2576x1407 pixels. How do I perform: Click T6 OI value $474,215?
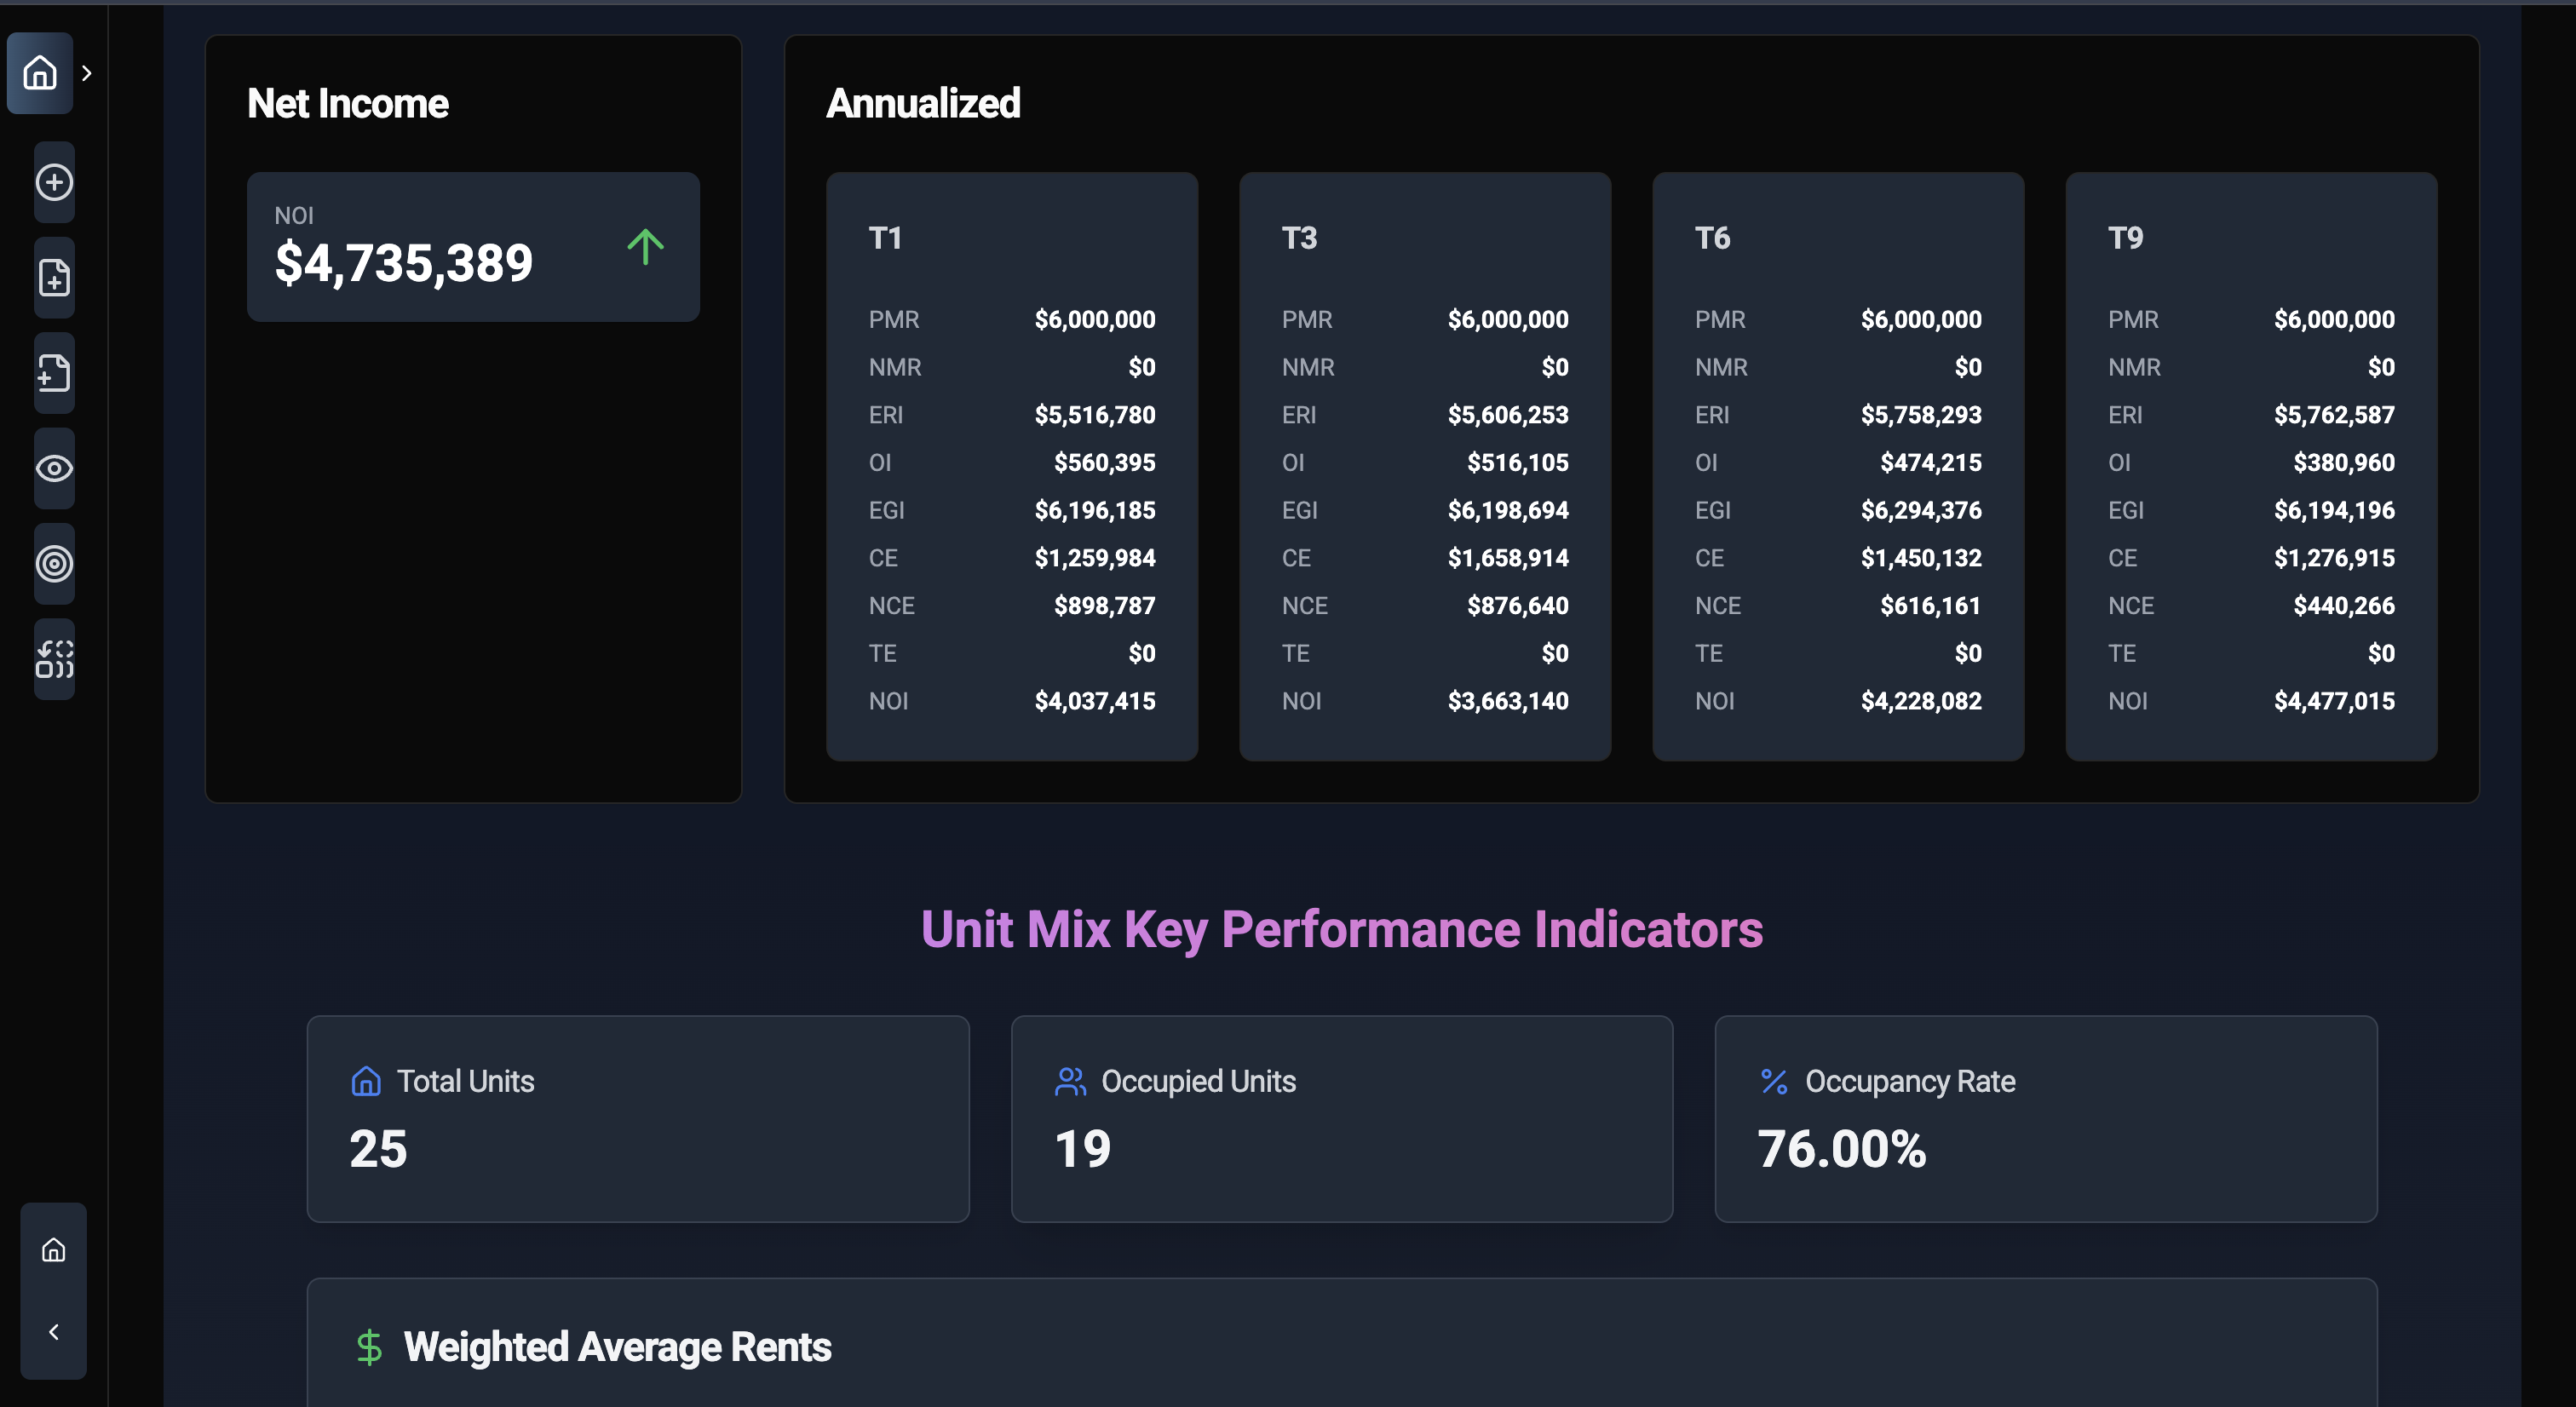click(x=1930, y=463)
